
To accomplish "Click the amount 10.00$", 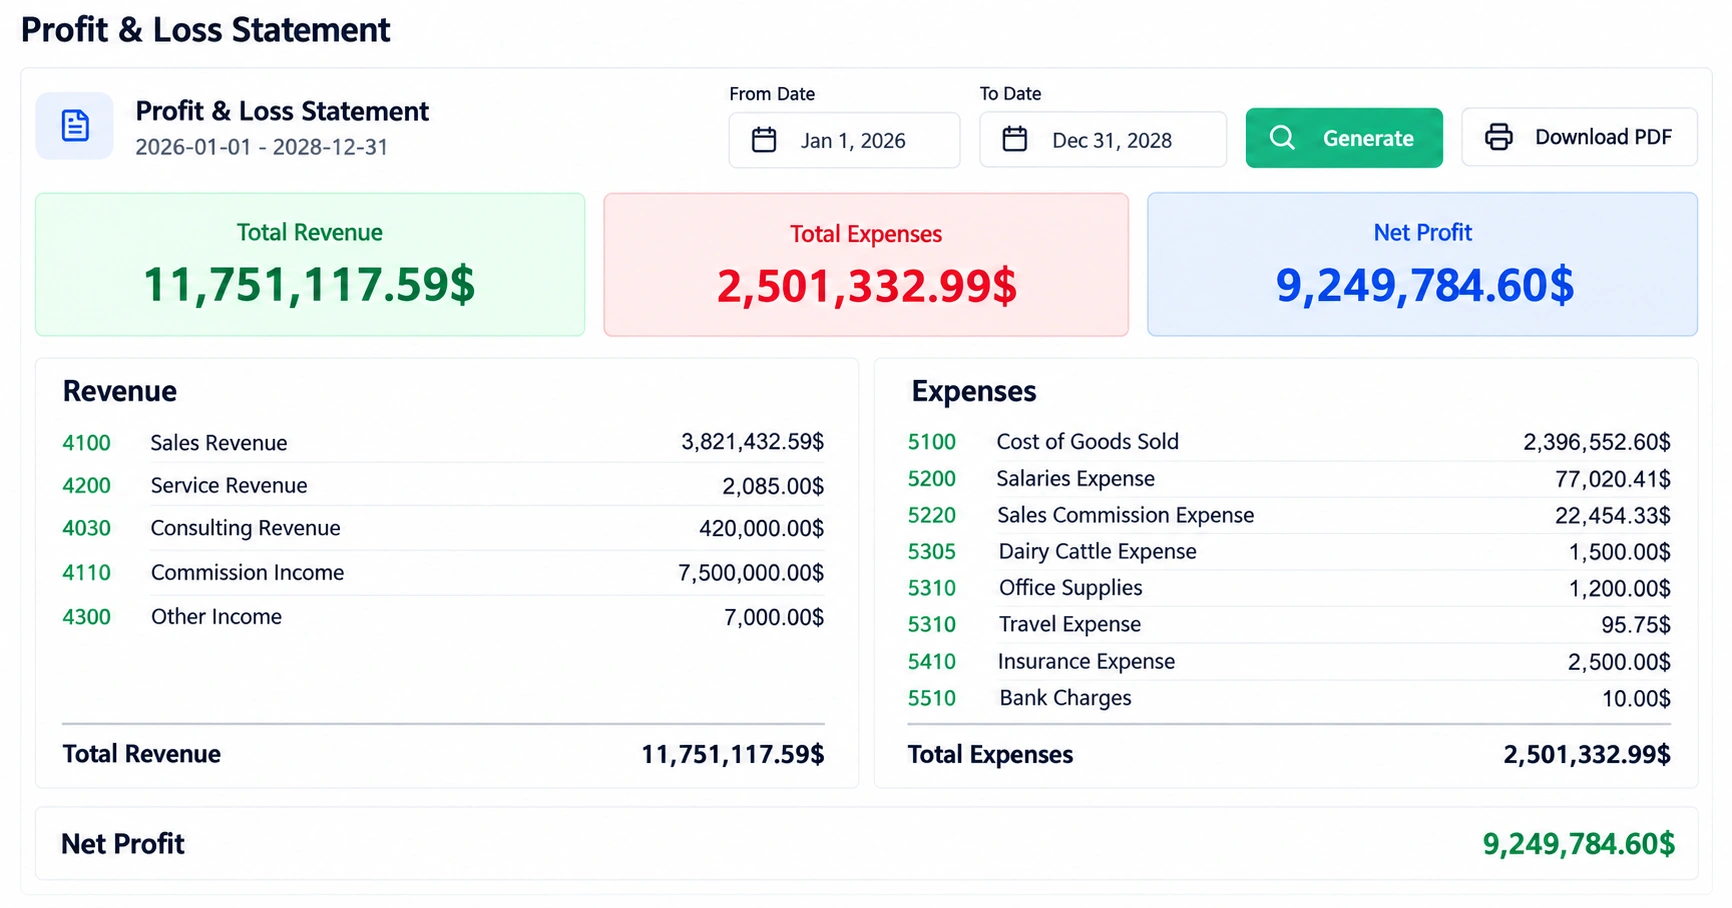I will coord(1636,698).
